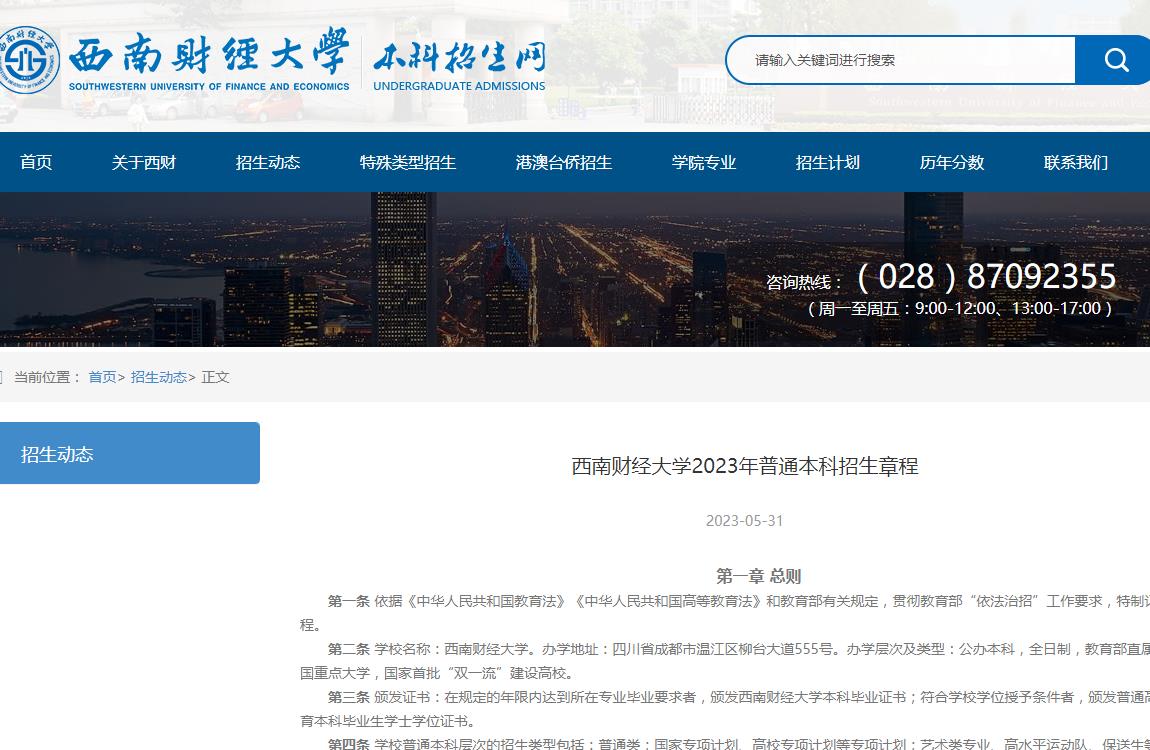Focus the keyword search input field
1150x750 pixels.
(901, 60)
